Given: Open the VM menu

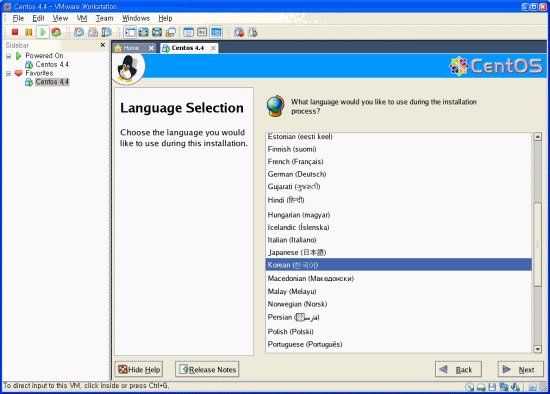Looking at the screenshot, I should (x=82, y=18).
